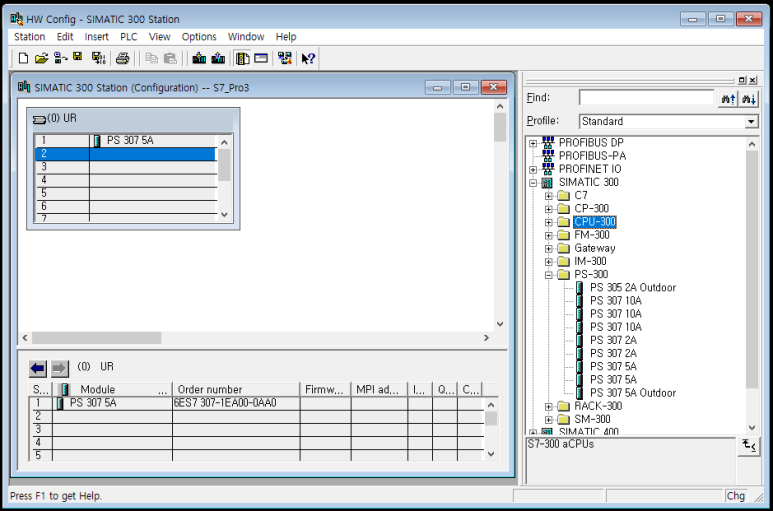
Task: Select the CPU-300 folder label
Action: (595, 222)
